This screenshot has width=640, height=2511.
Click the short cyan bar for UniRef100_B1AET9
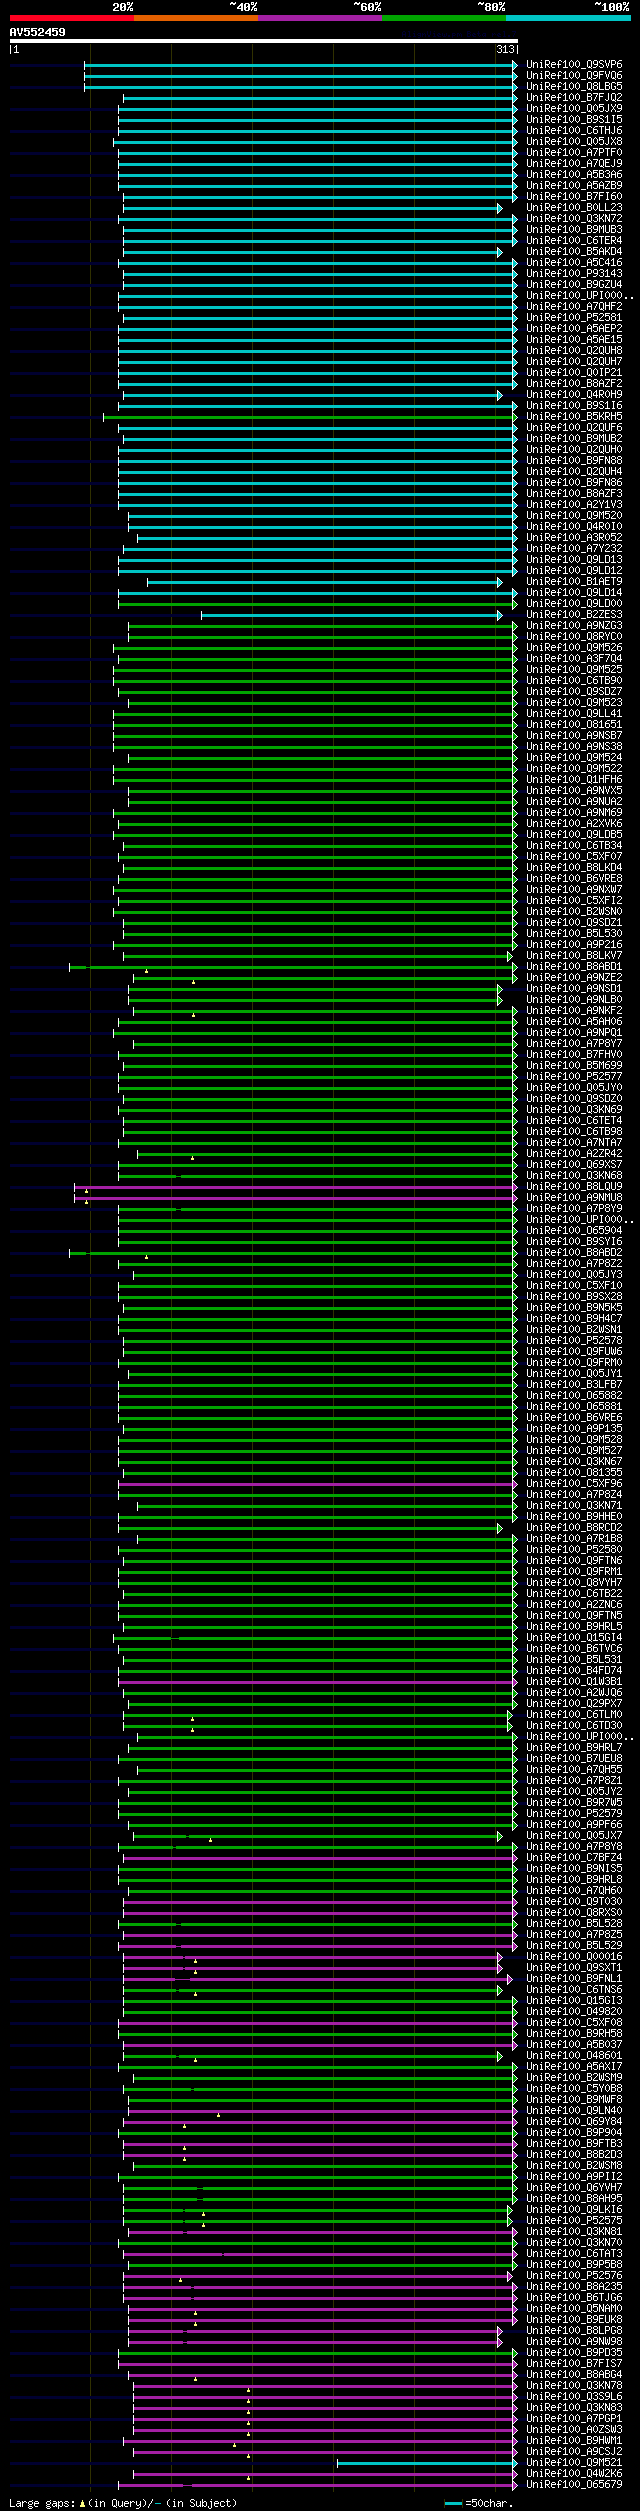pos(324,582)
